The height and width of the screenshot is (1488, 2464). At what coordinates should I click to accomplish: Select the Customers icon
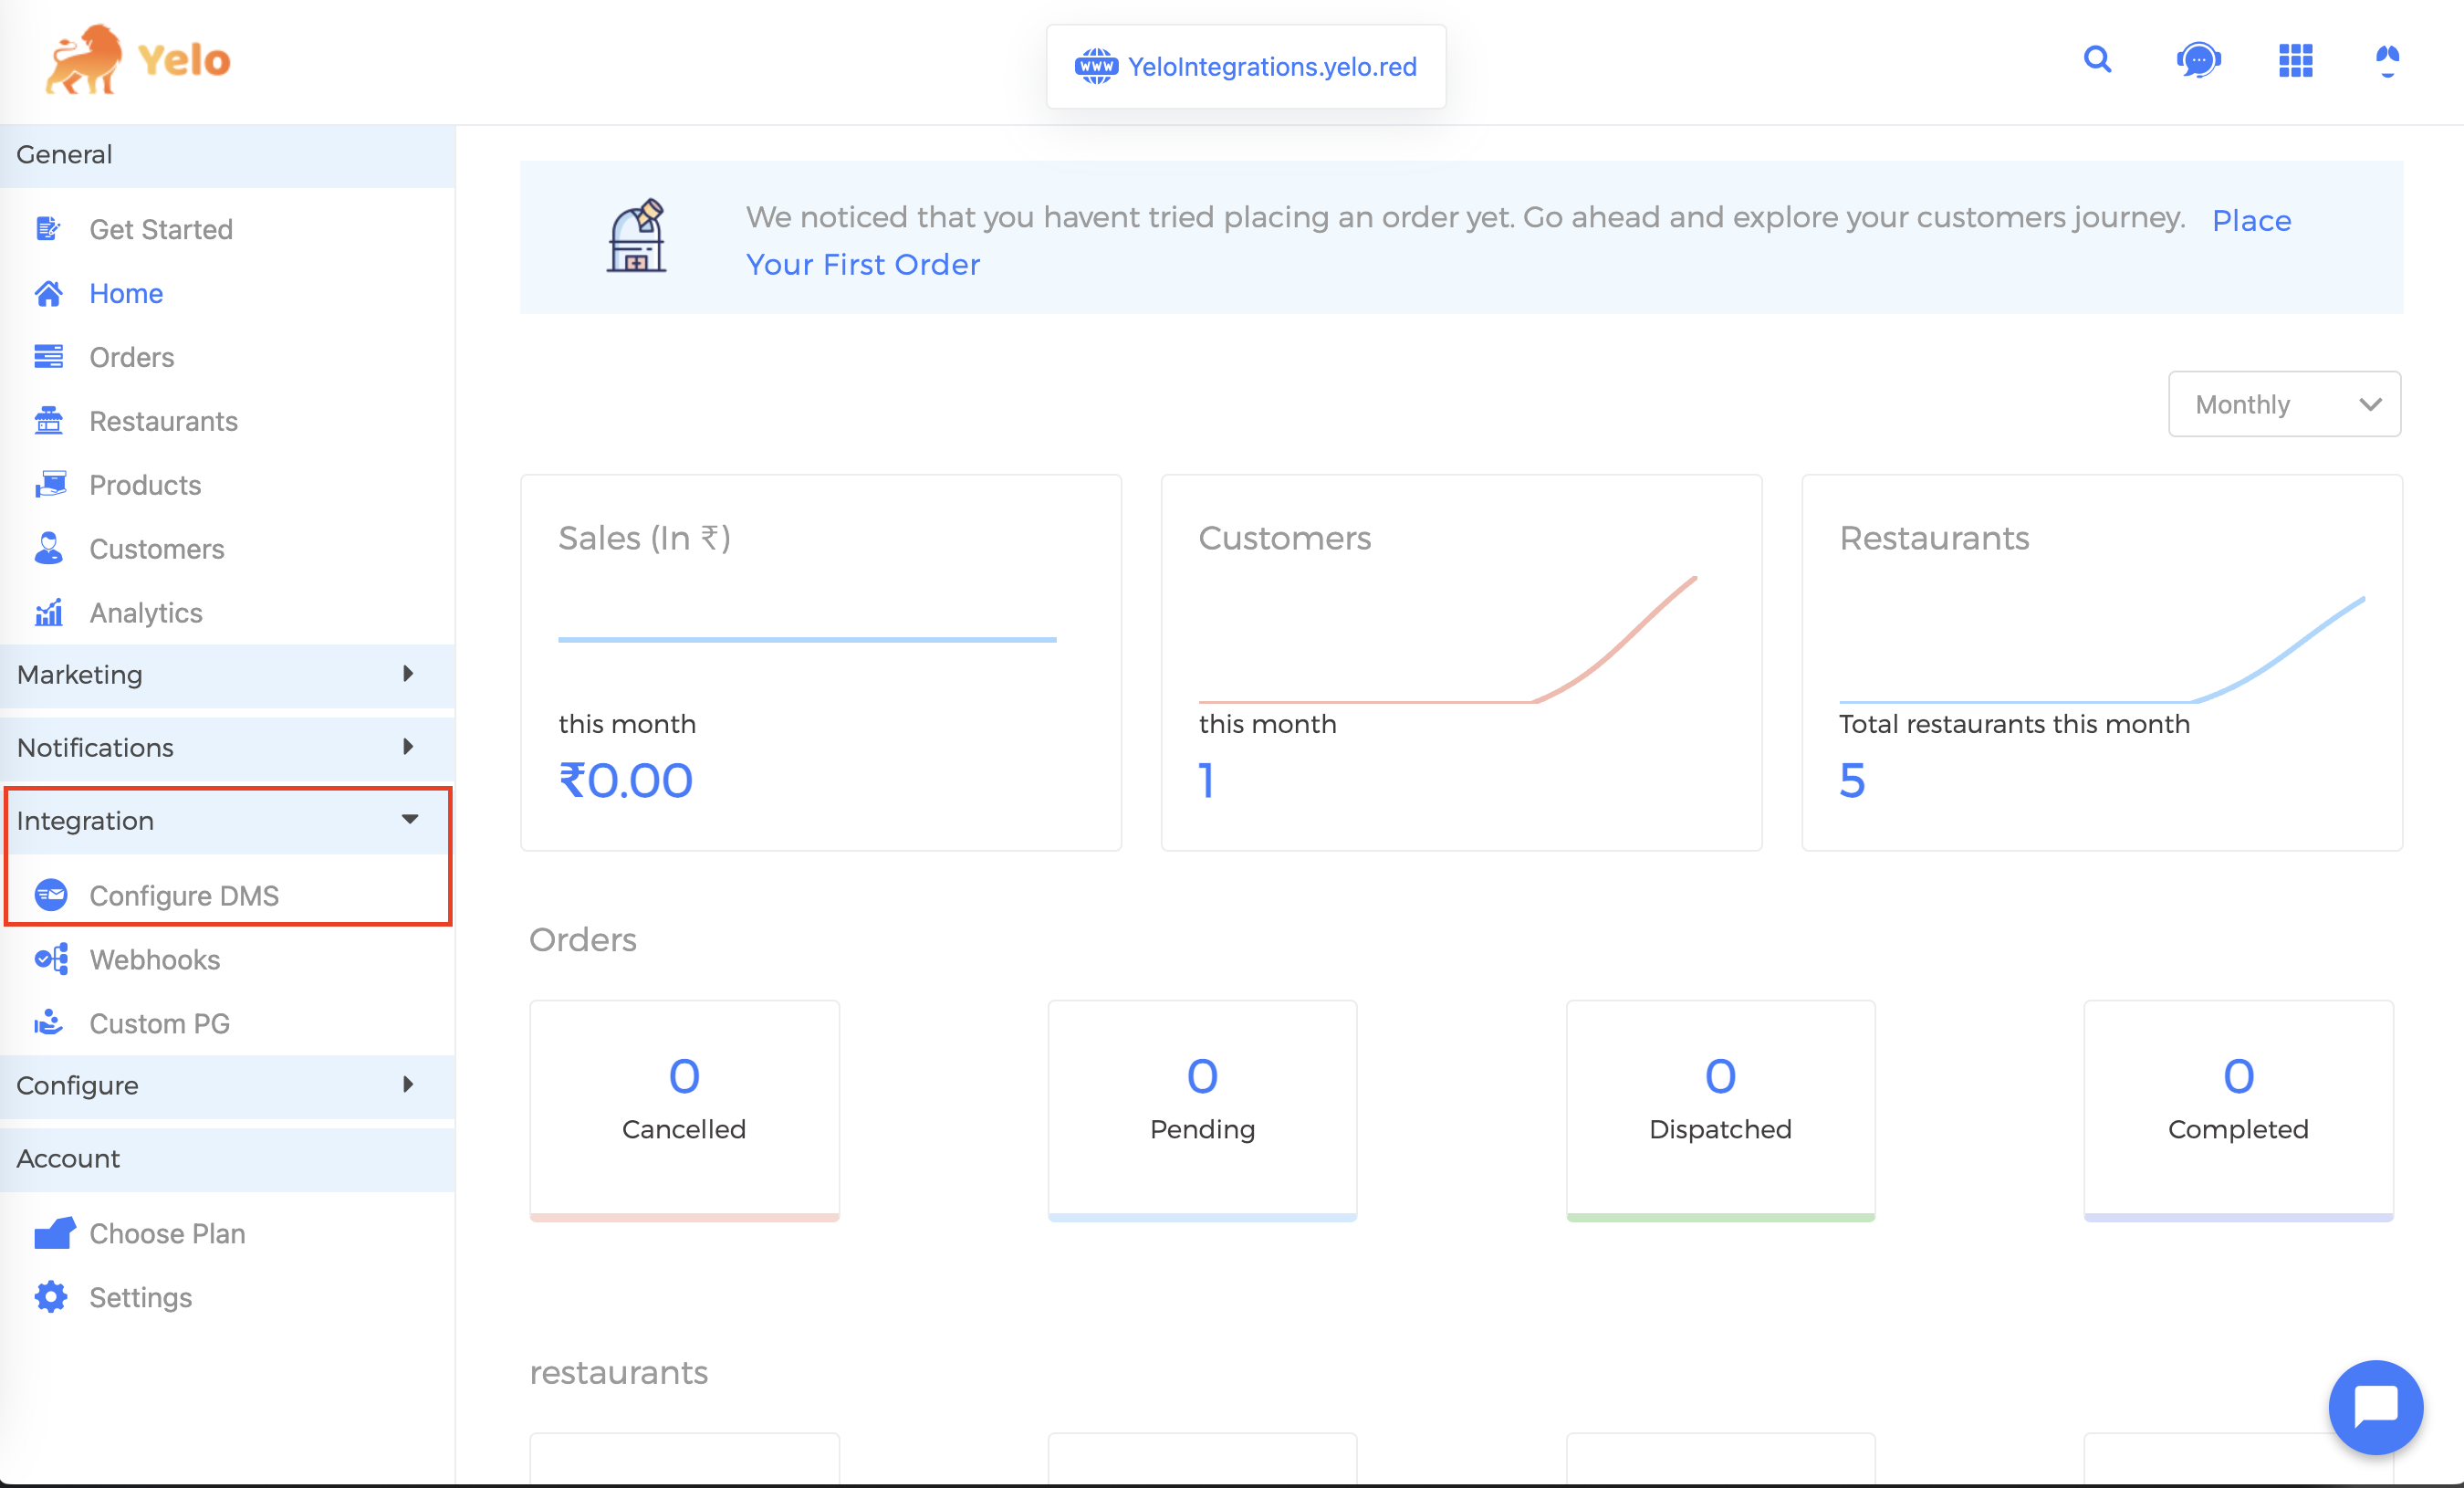[49, 549]
